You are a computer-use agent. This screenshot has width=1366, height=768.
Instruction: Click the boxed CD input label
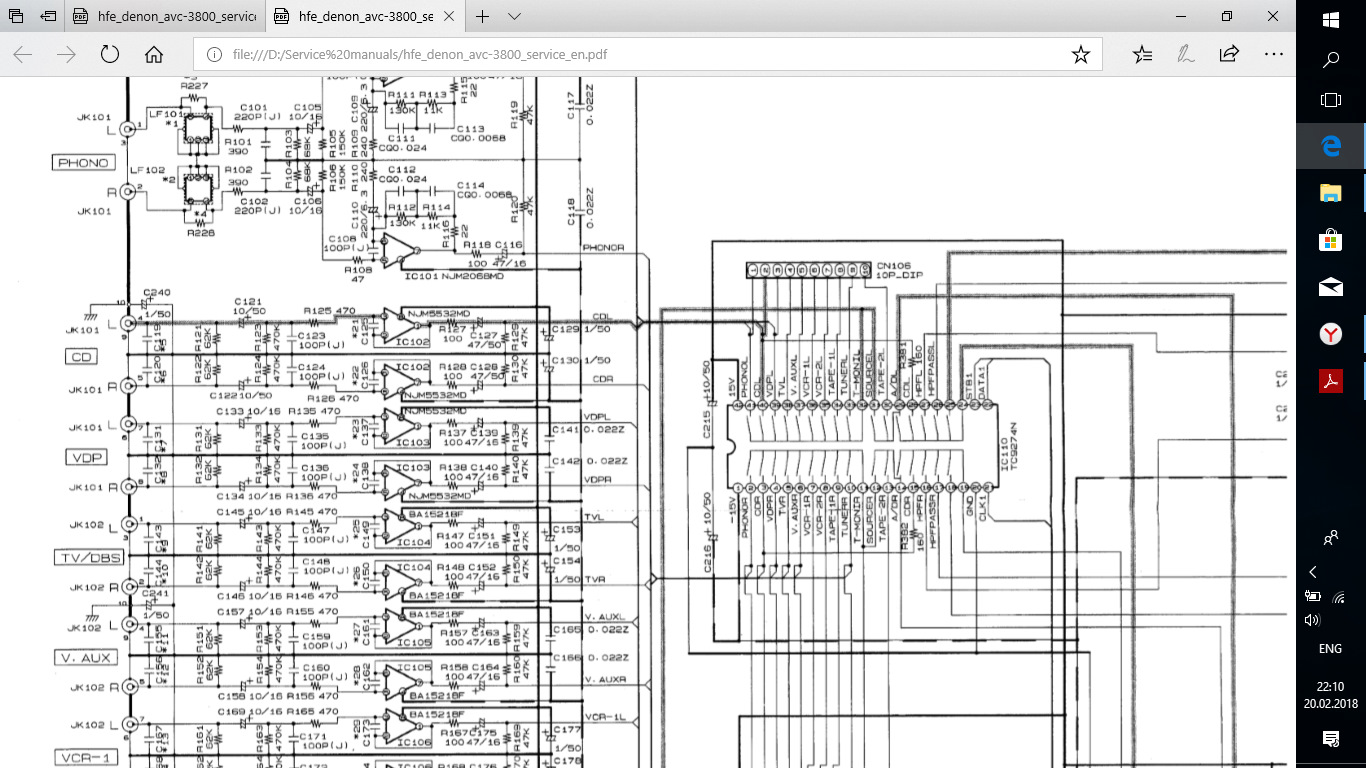(x=81, y=357)
